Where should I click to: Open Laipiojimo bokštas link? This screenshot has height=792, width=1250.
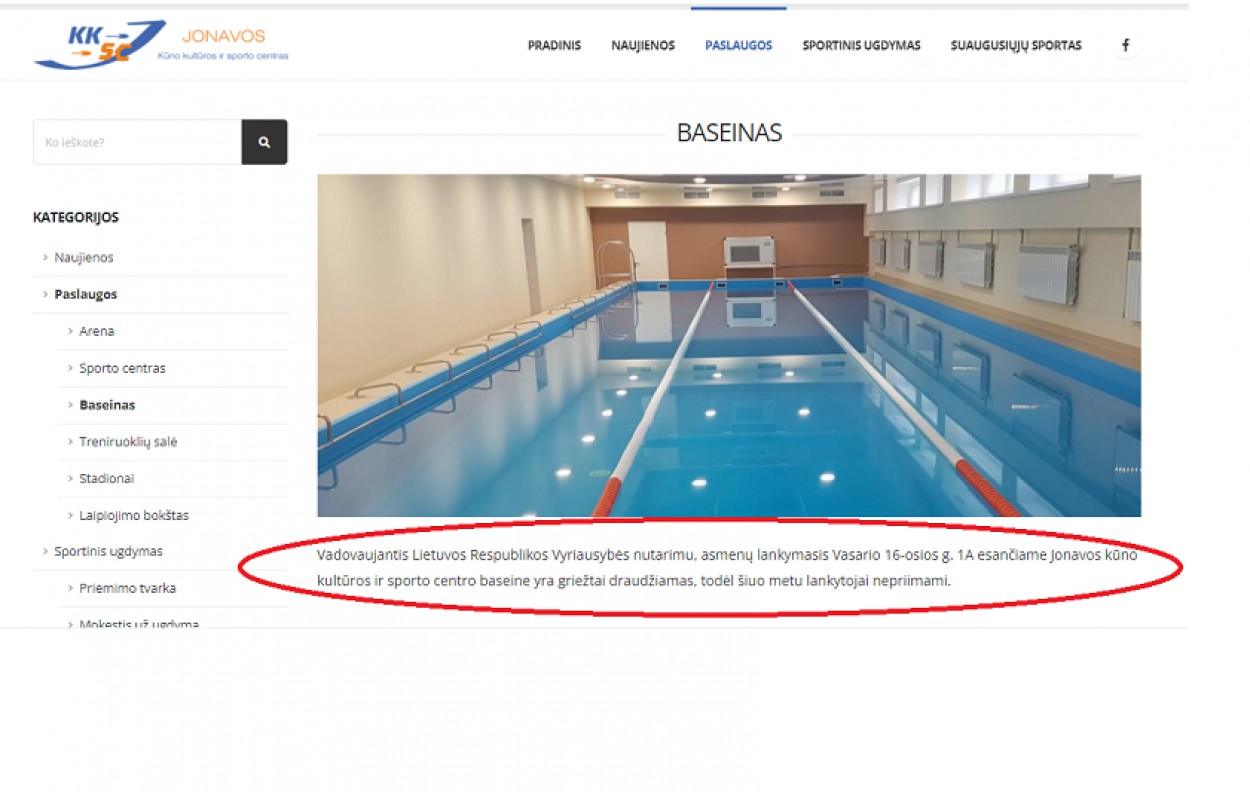134,515
